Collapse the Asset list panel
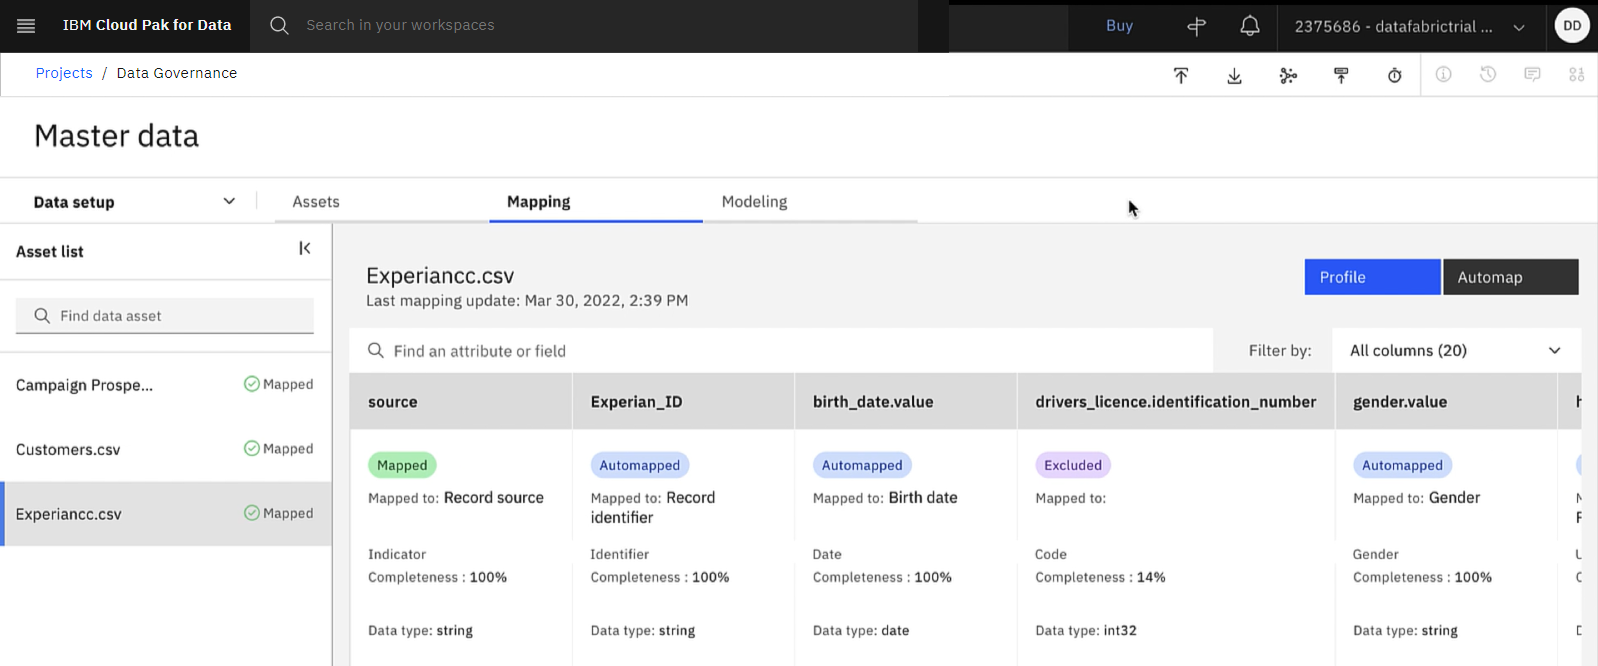Screen dimensions: 1598x666 pos(305,249)
